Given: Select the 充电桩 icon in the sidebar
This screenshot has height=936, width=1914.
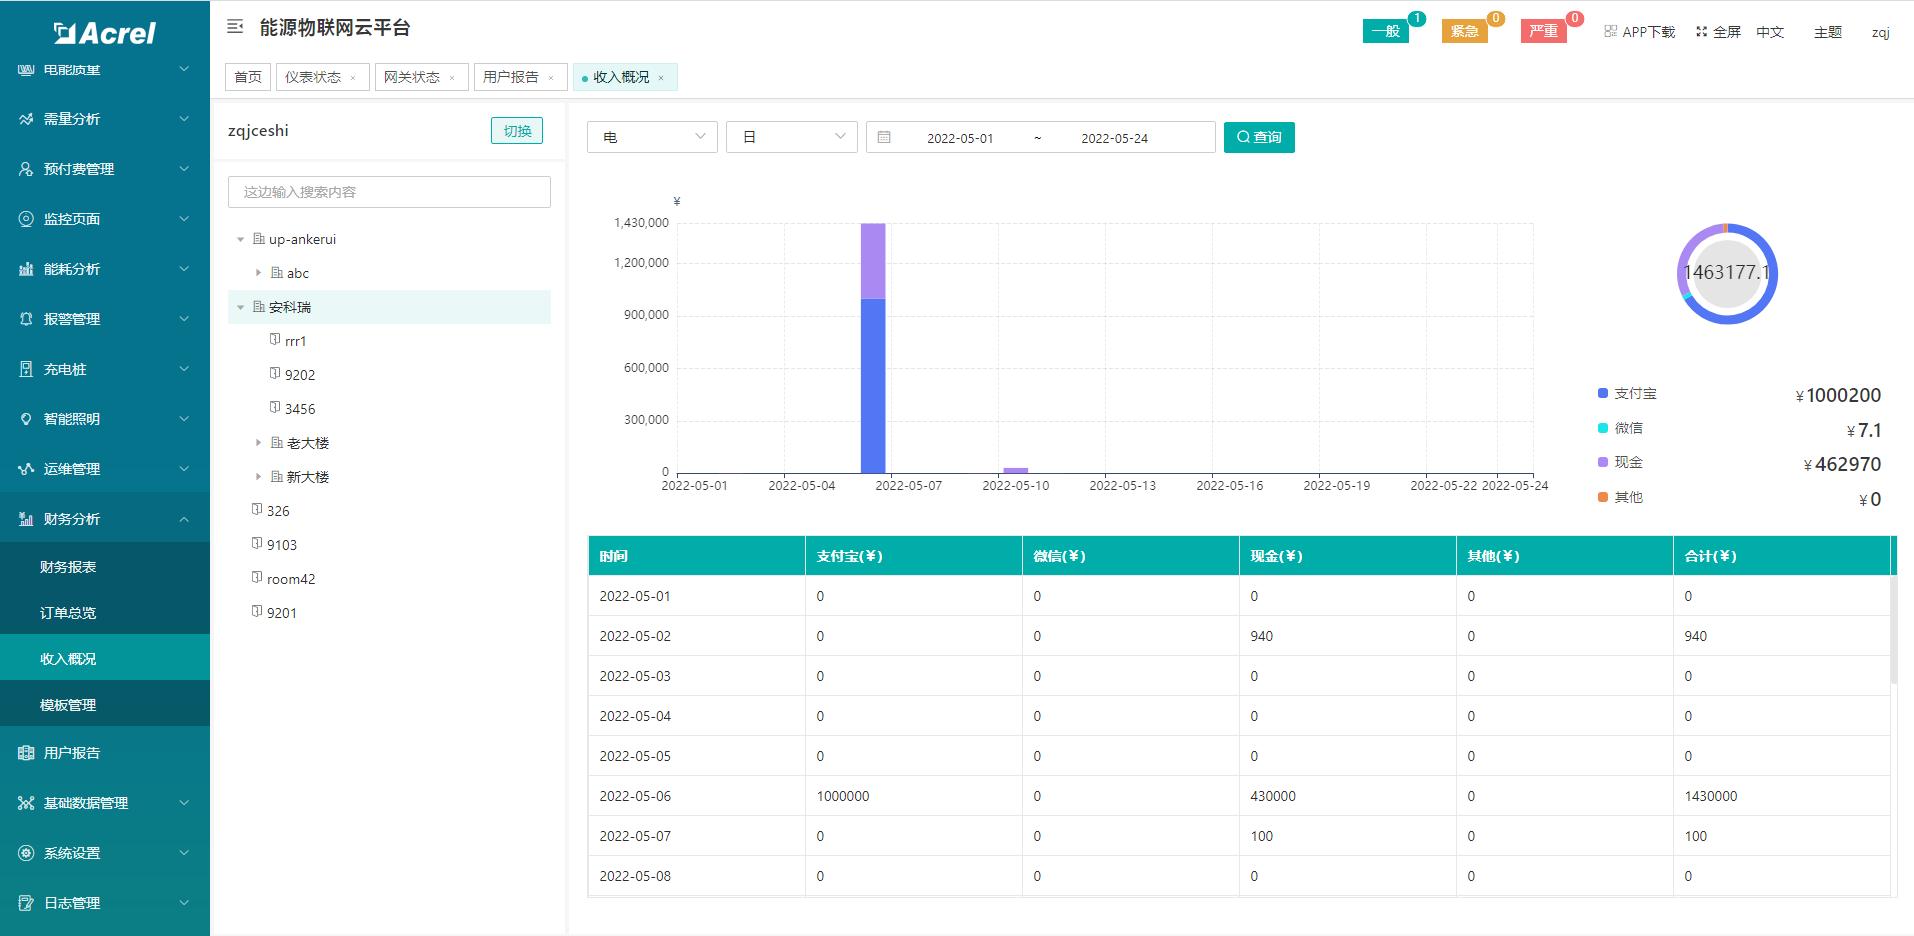Looking at the screenshot, I should click(25, 368).
